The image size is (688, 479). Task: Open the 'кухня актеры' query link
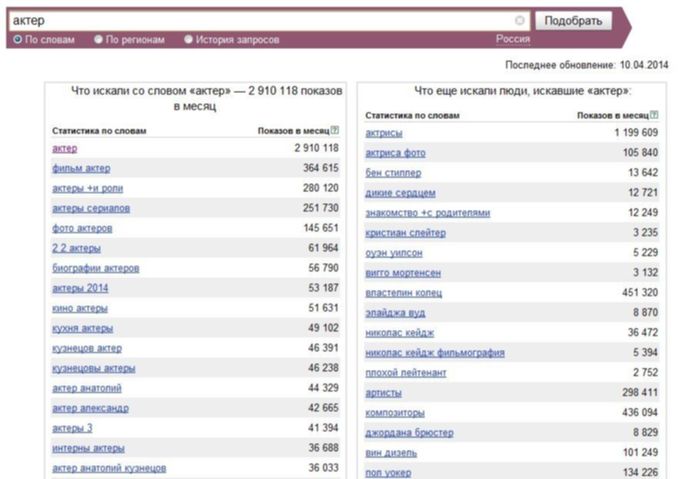coord(82,329)
